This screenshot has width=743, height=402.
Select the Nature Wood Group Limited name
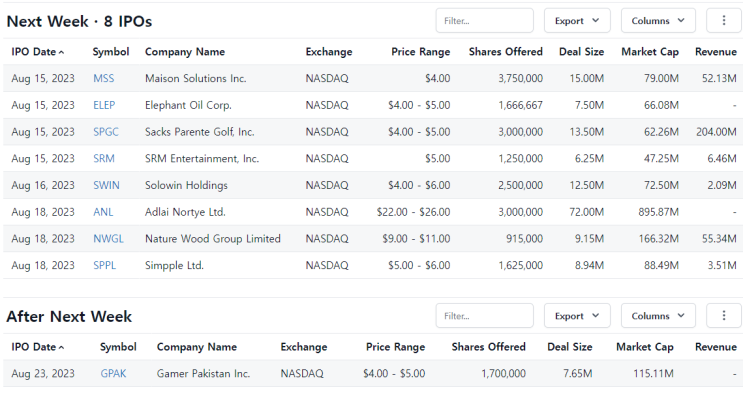[x=213, y=238]
